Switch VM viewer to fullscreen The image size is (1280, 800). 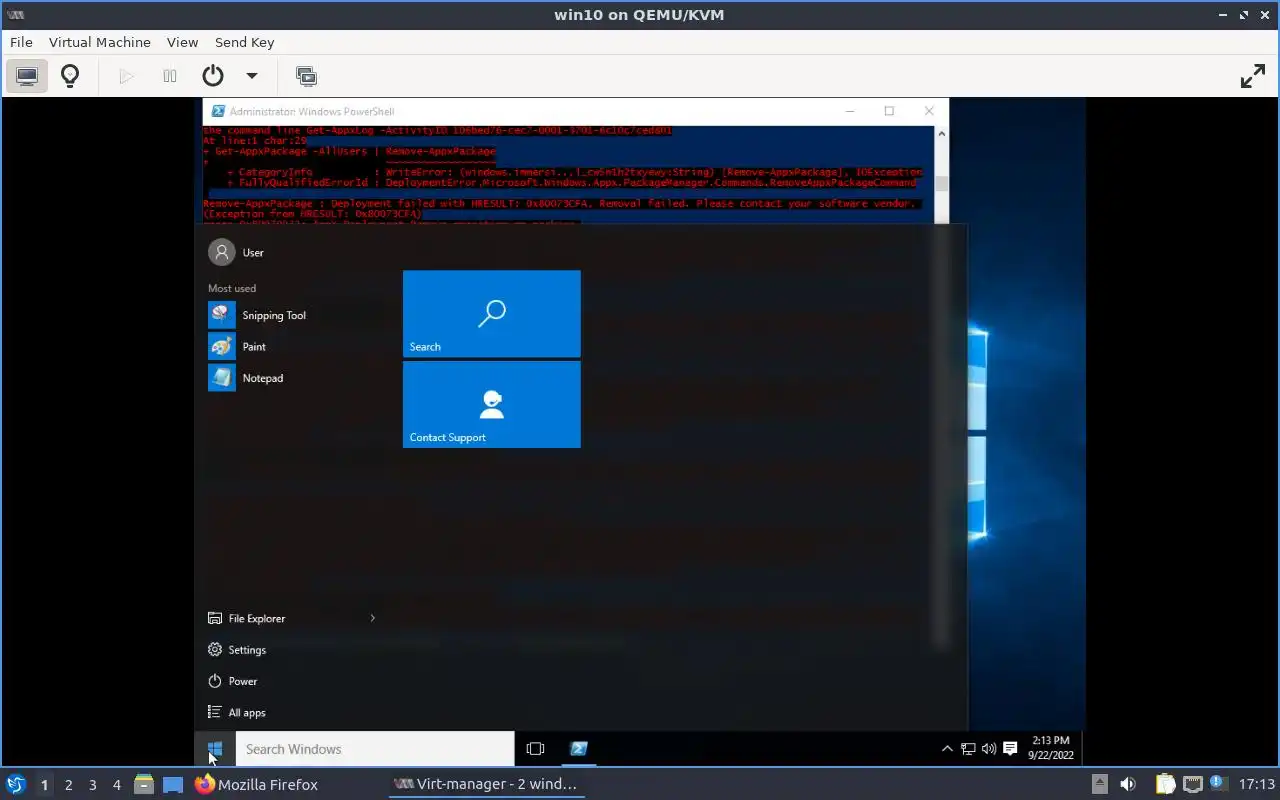click(x=1253, y=76)
